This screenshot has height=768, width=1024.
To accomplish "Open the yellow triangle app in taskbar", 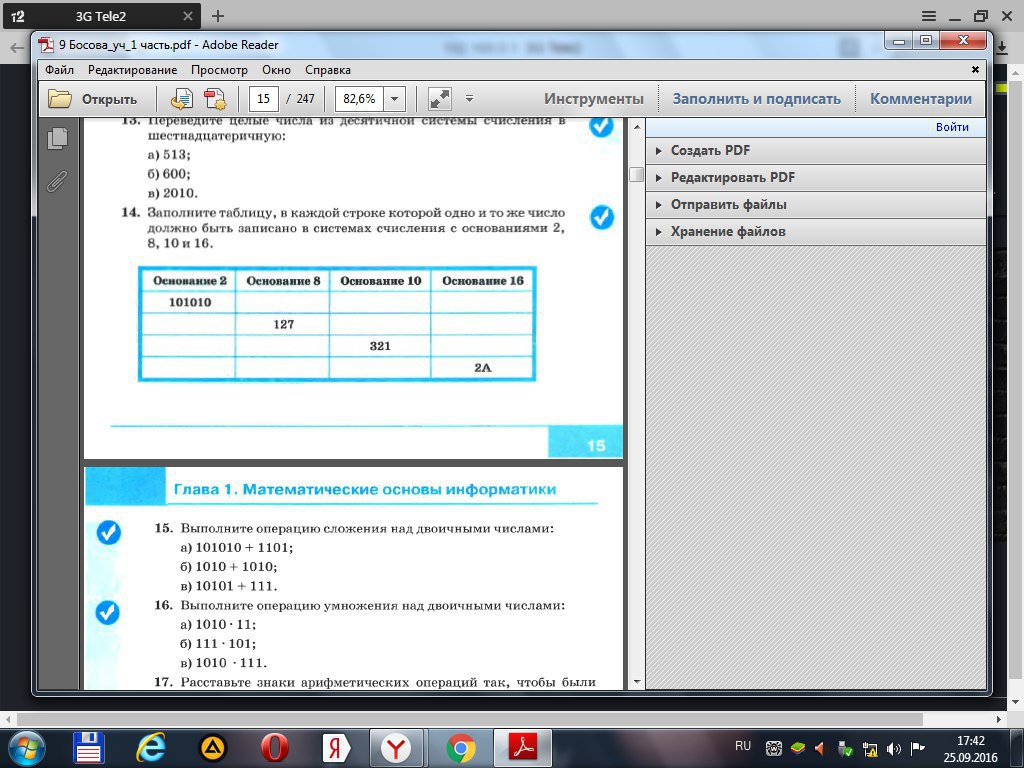I will click(212, 748).
